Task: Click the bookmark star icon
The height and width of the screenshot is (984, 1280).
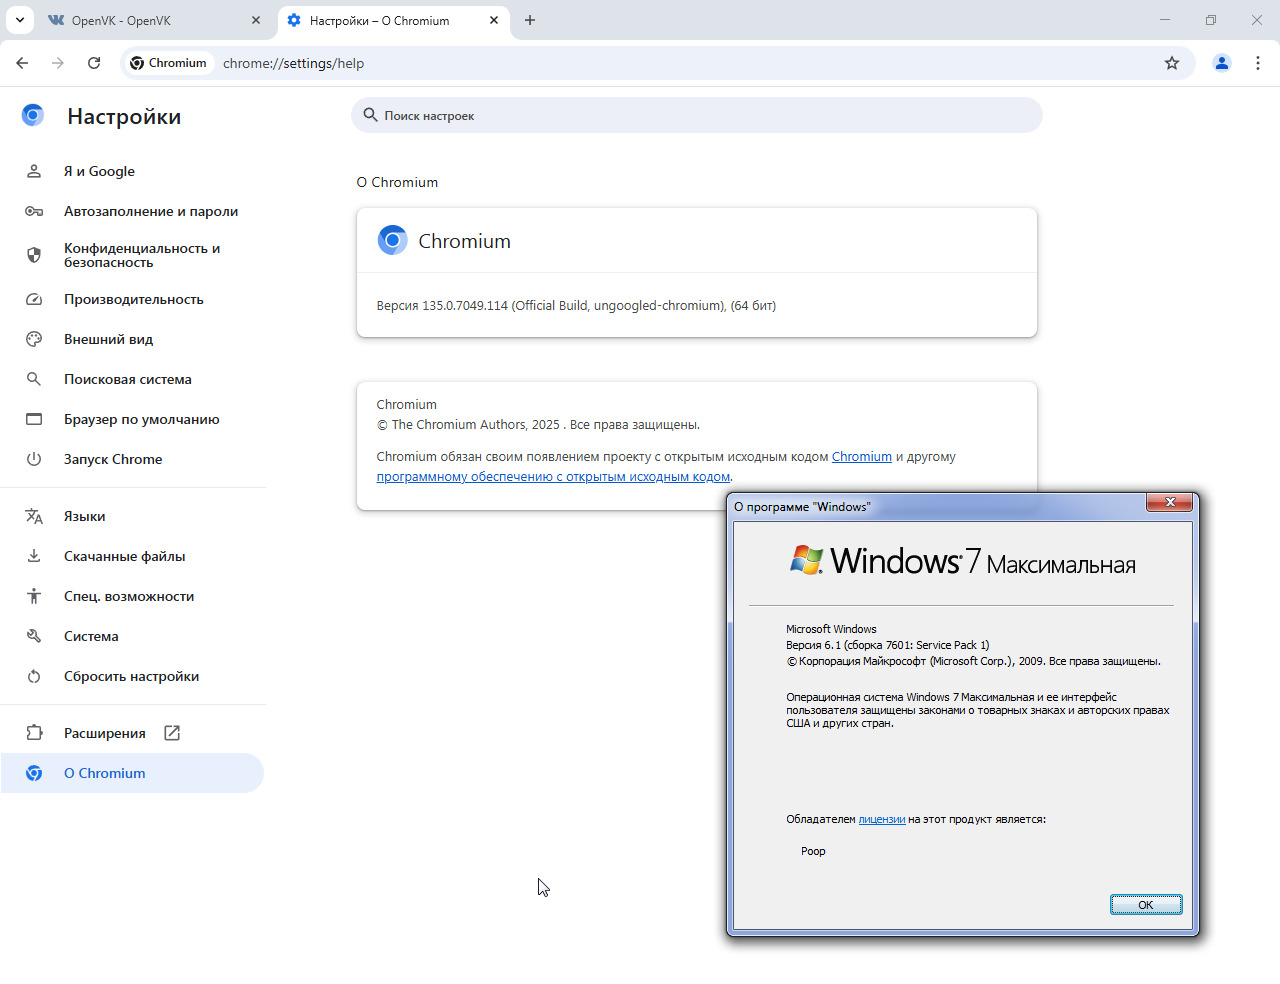Action: (1172, 63)
